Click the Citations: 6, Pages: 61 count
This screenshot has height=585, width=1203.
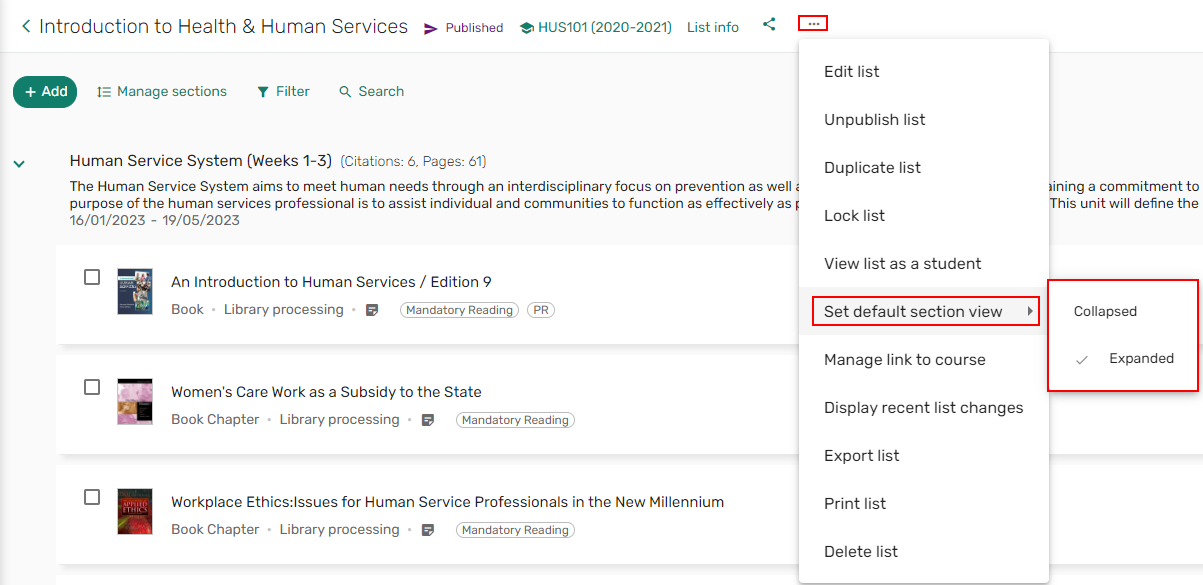tap(413, 162)
